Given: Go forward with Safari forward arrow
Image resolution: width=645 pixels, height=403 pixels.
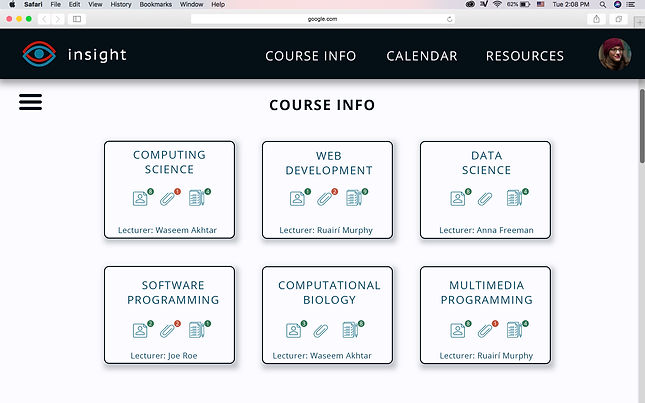Looking at the screenshot, I should click(x=58, y=19).
